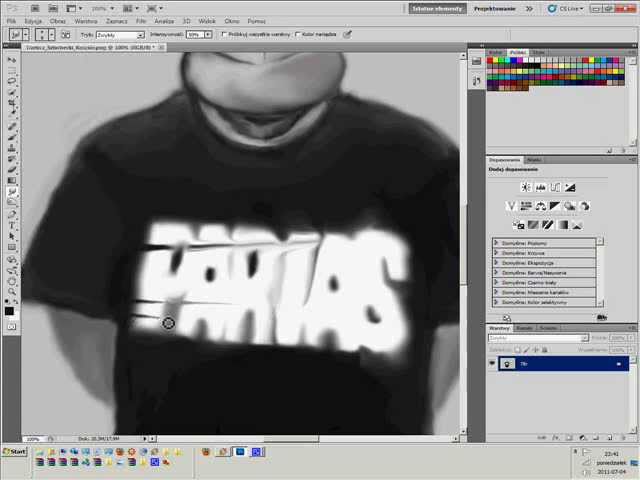Select the Horizontal Type tool
The image size is (640, 480).
(x=12, y=225)
